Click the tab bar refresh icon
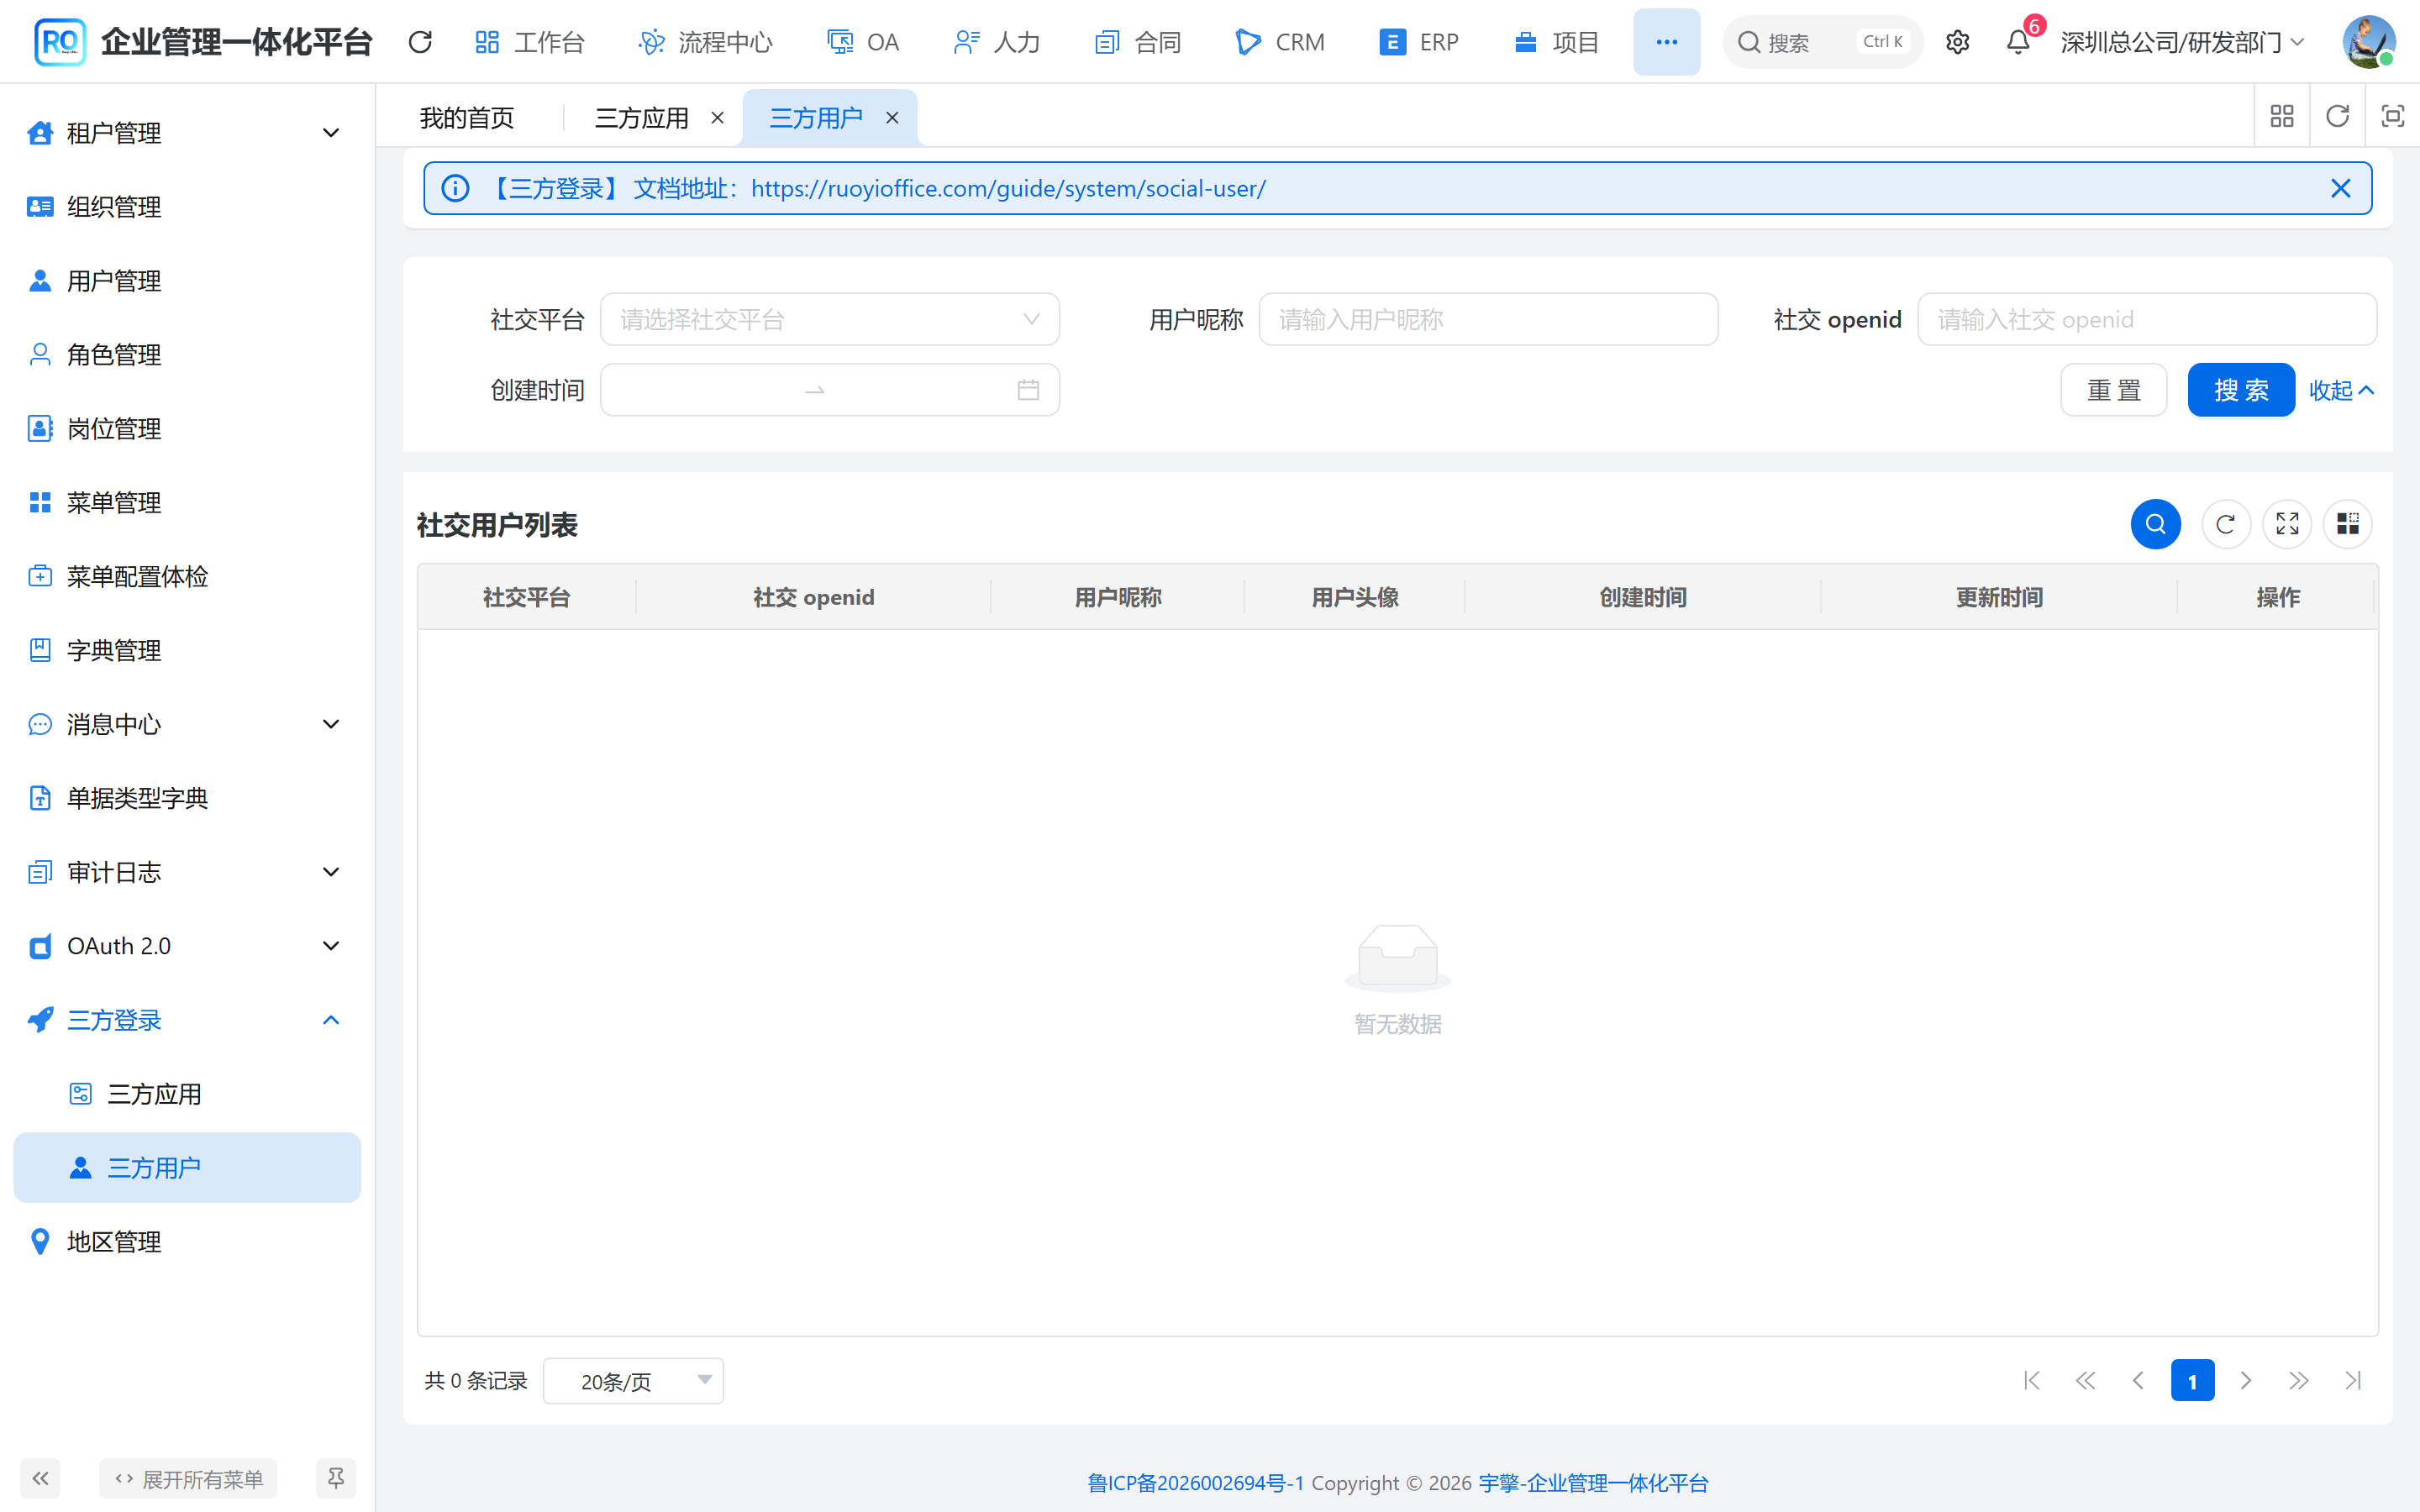The width and height of the screenshot is (2420, 1512). (x=2337, y=116)
